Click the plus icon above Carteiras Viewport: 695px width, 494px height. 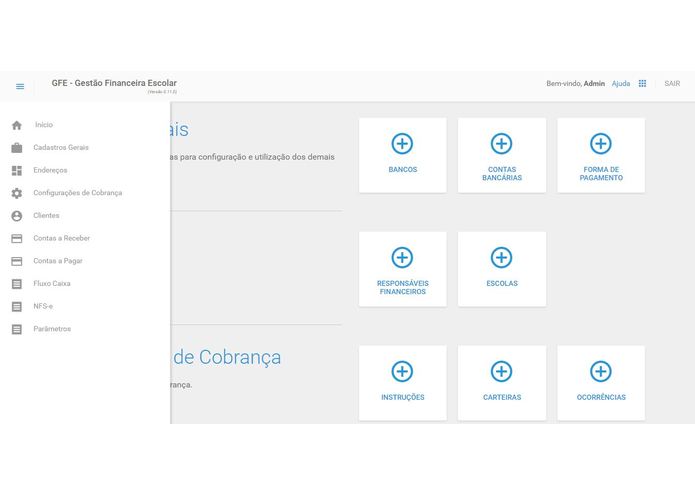(502, 371)
